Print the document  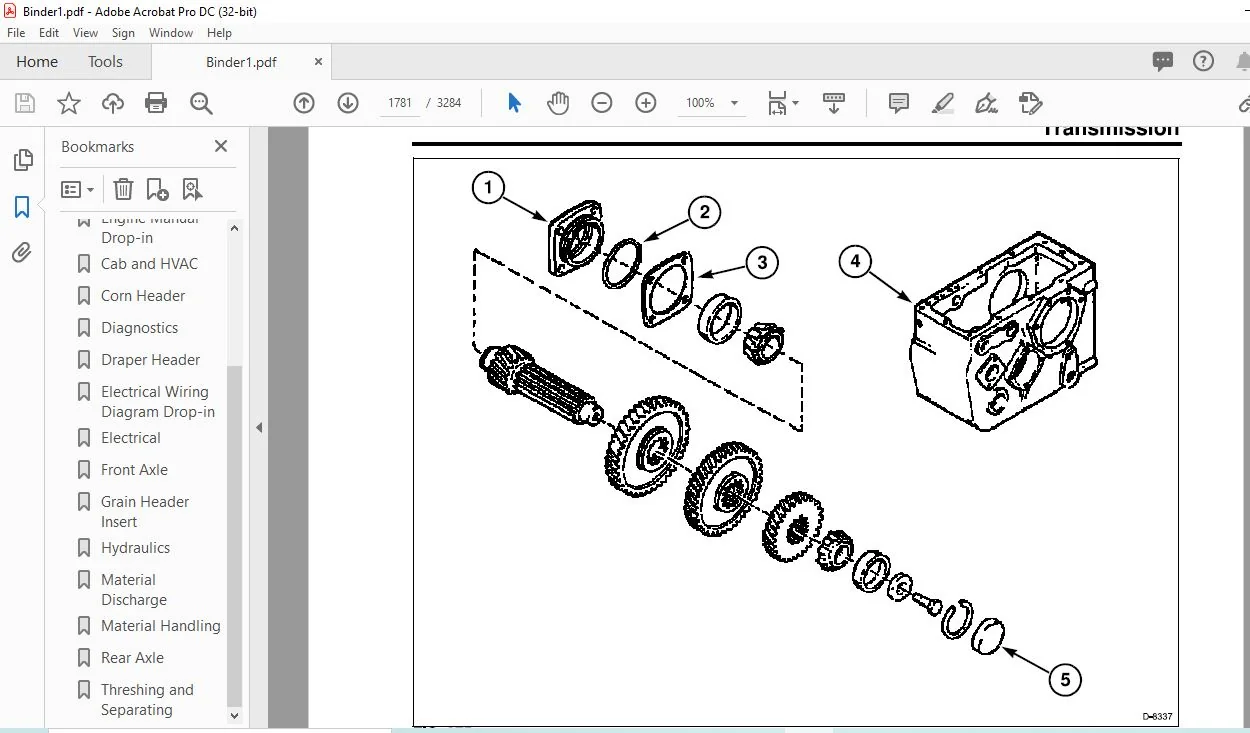(156, 103)
